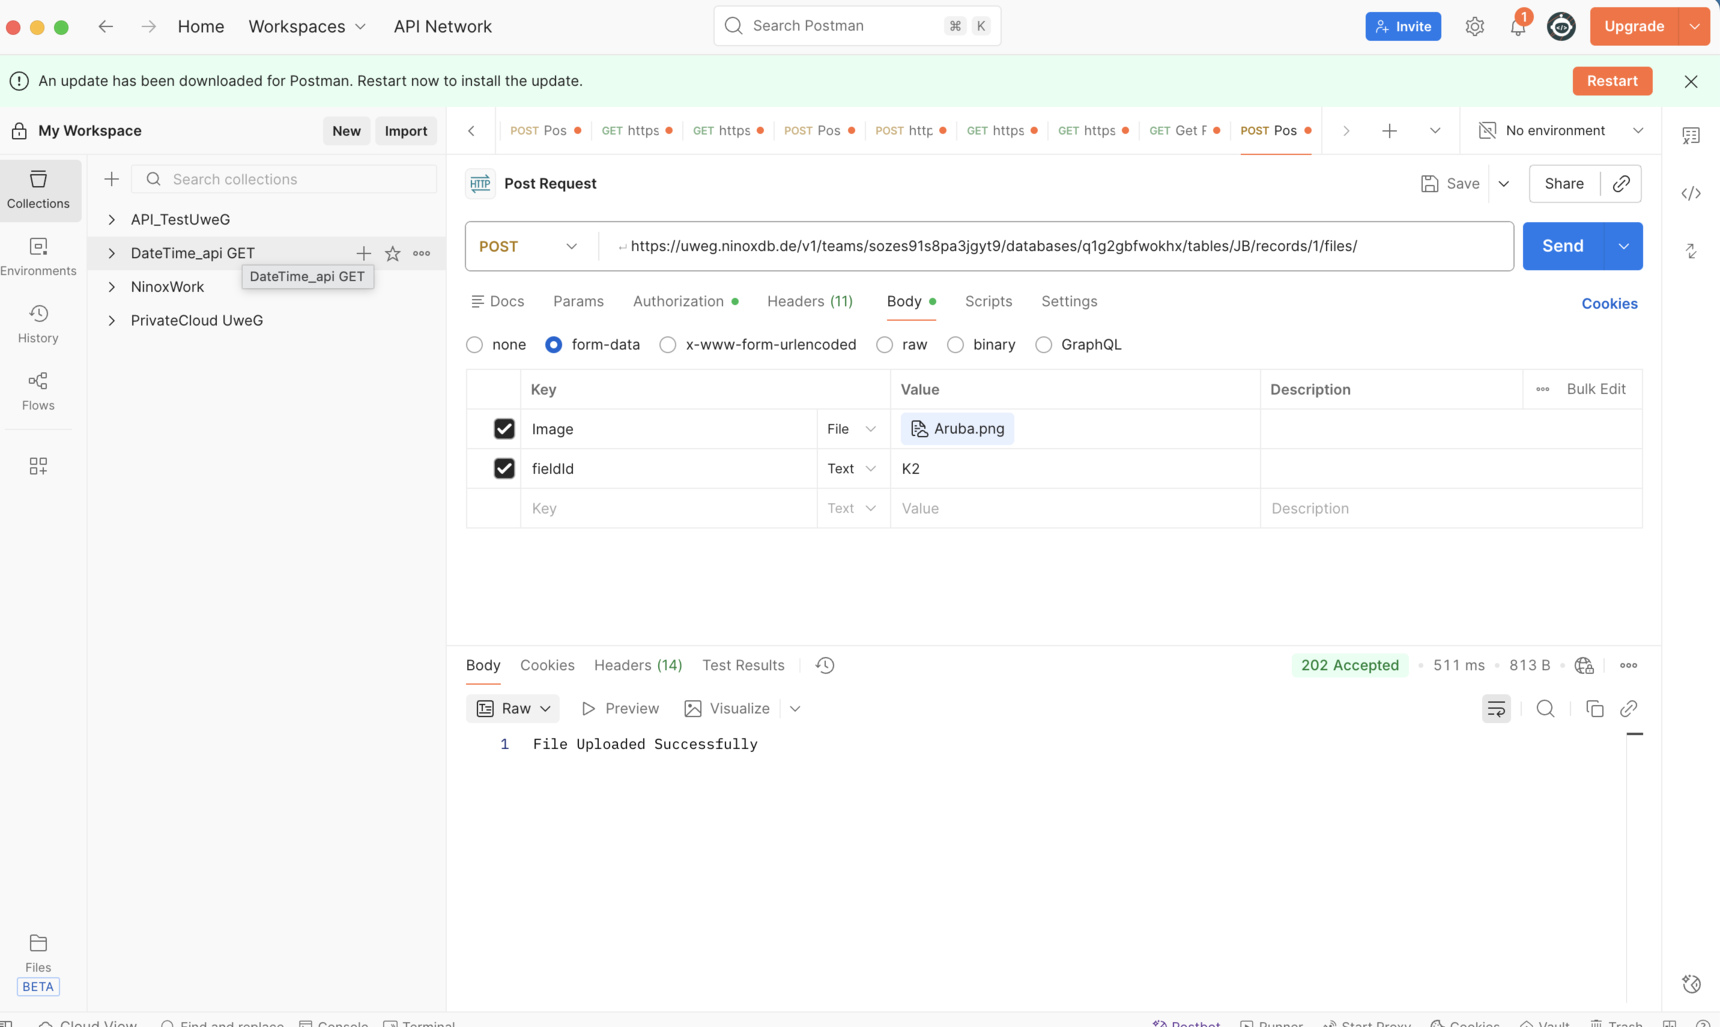
Task: Expand the NinoxWork collection
Action: (112, 287)
